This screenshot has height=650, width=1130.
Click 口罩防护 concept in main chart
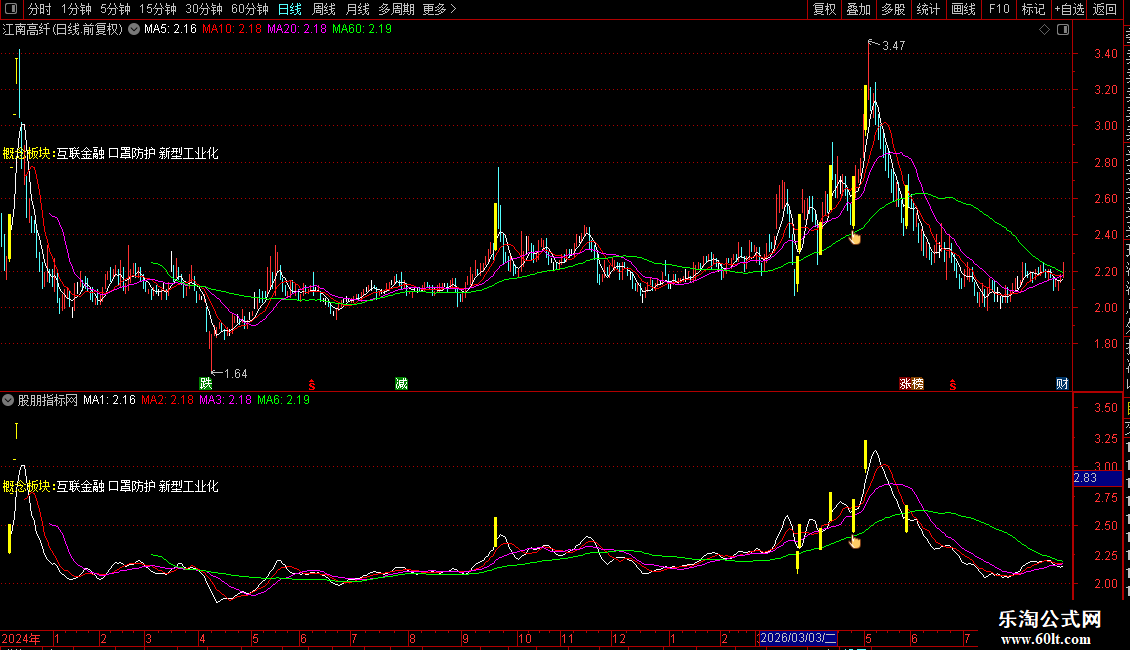pos(132,153)
